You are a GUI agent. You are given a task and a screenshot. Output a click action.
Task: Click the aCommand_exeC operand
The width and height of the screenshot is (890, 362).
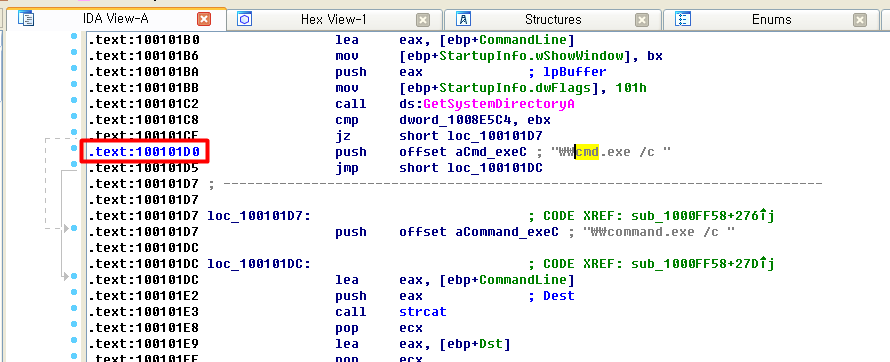click(x=507, y=232)
